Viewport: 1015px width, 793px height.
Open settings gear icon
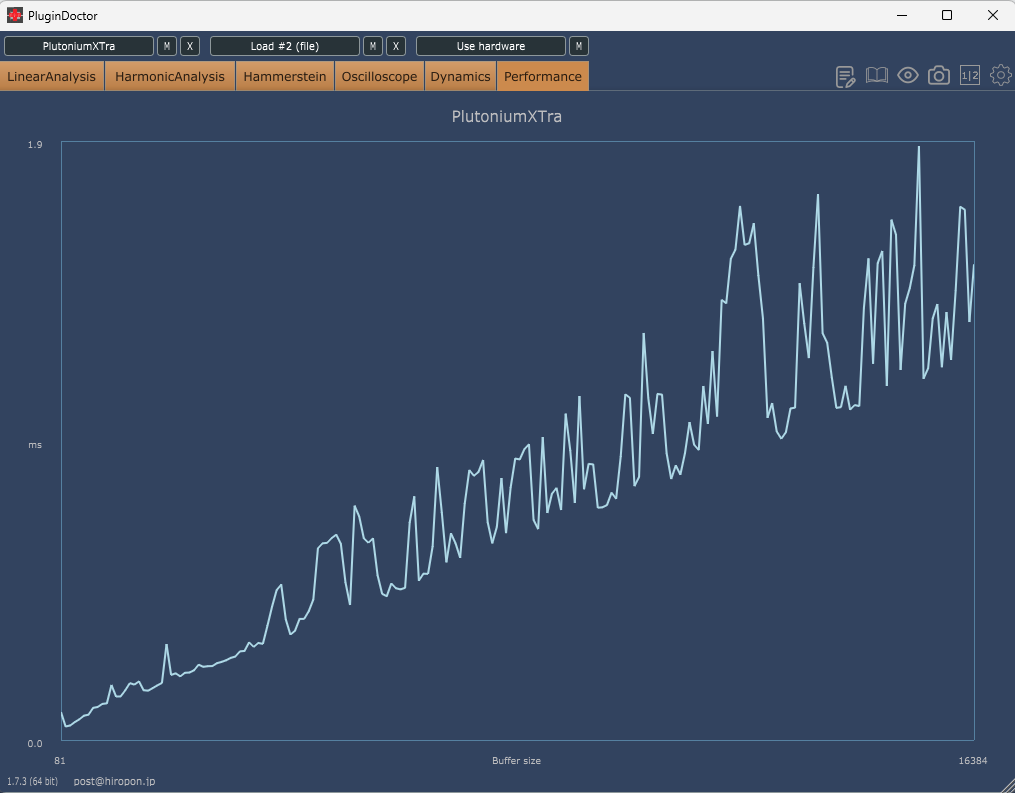[x=1001, y=75]
